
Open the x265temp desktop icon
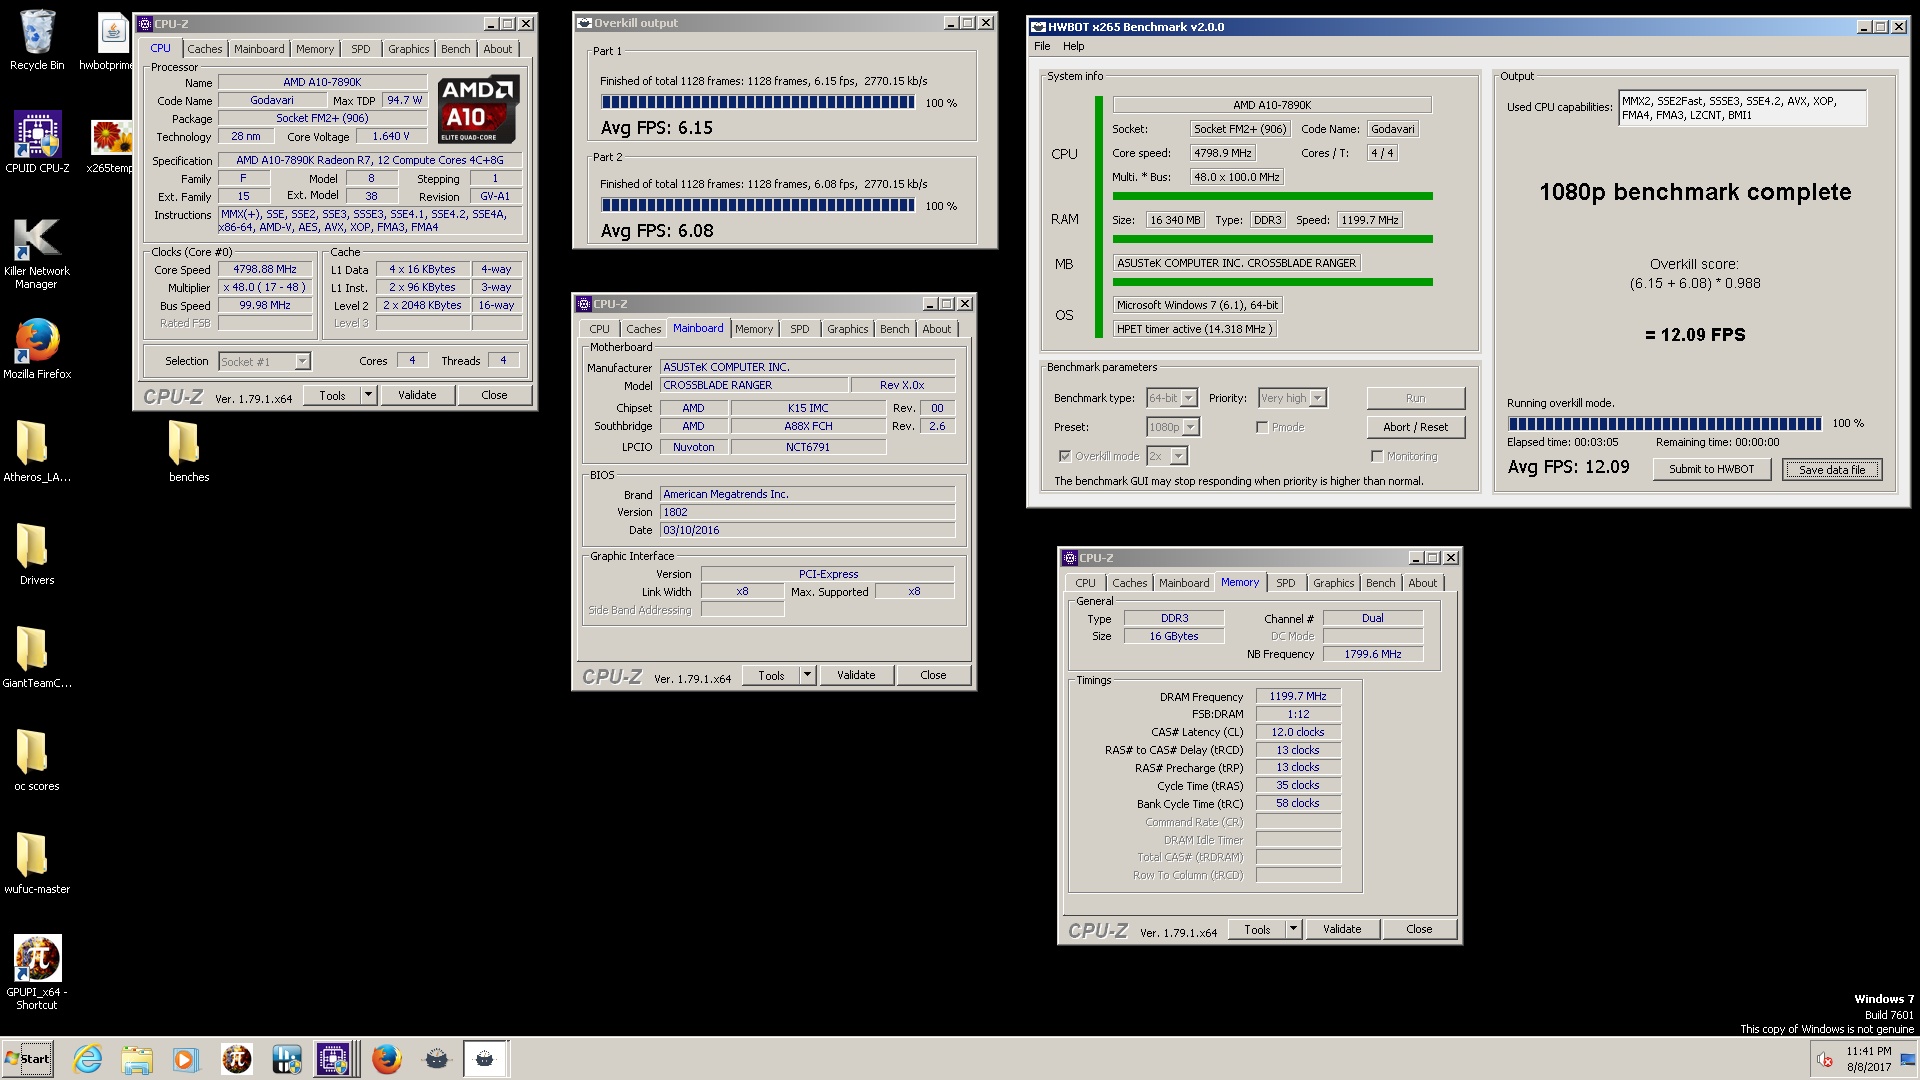[x=110, y=145]
